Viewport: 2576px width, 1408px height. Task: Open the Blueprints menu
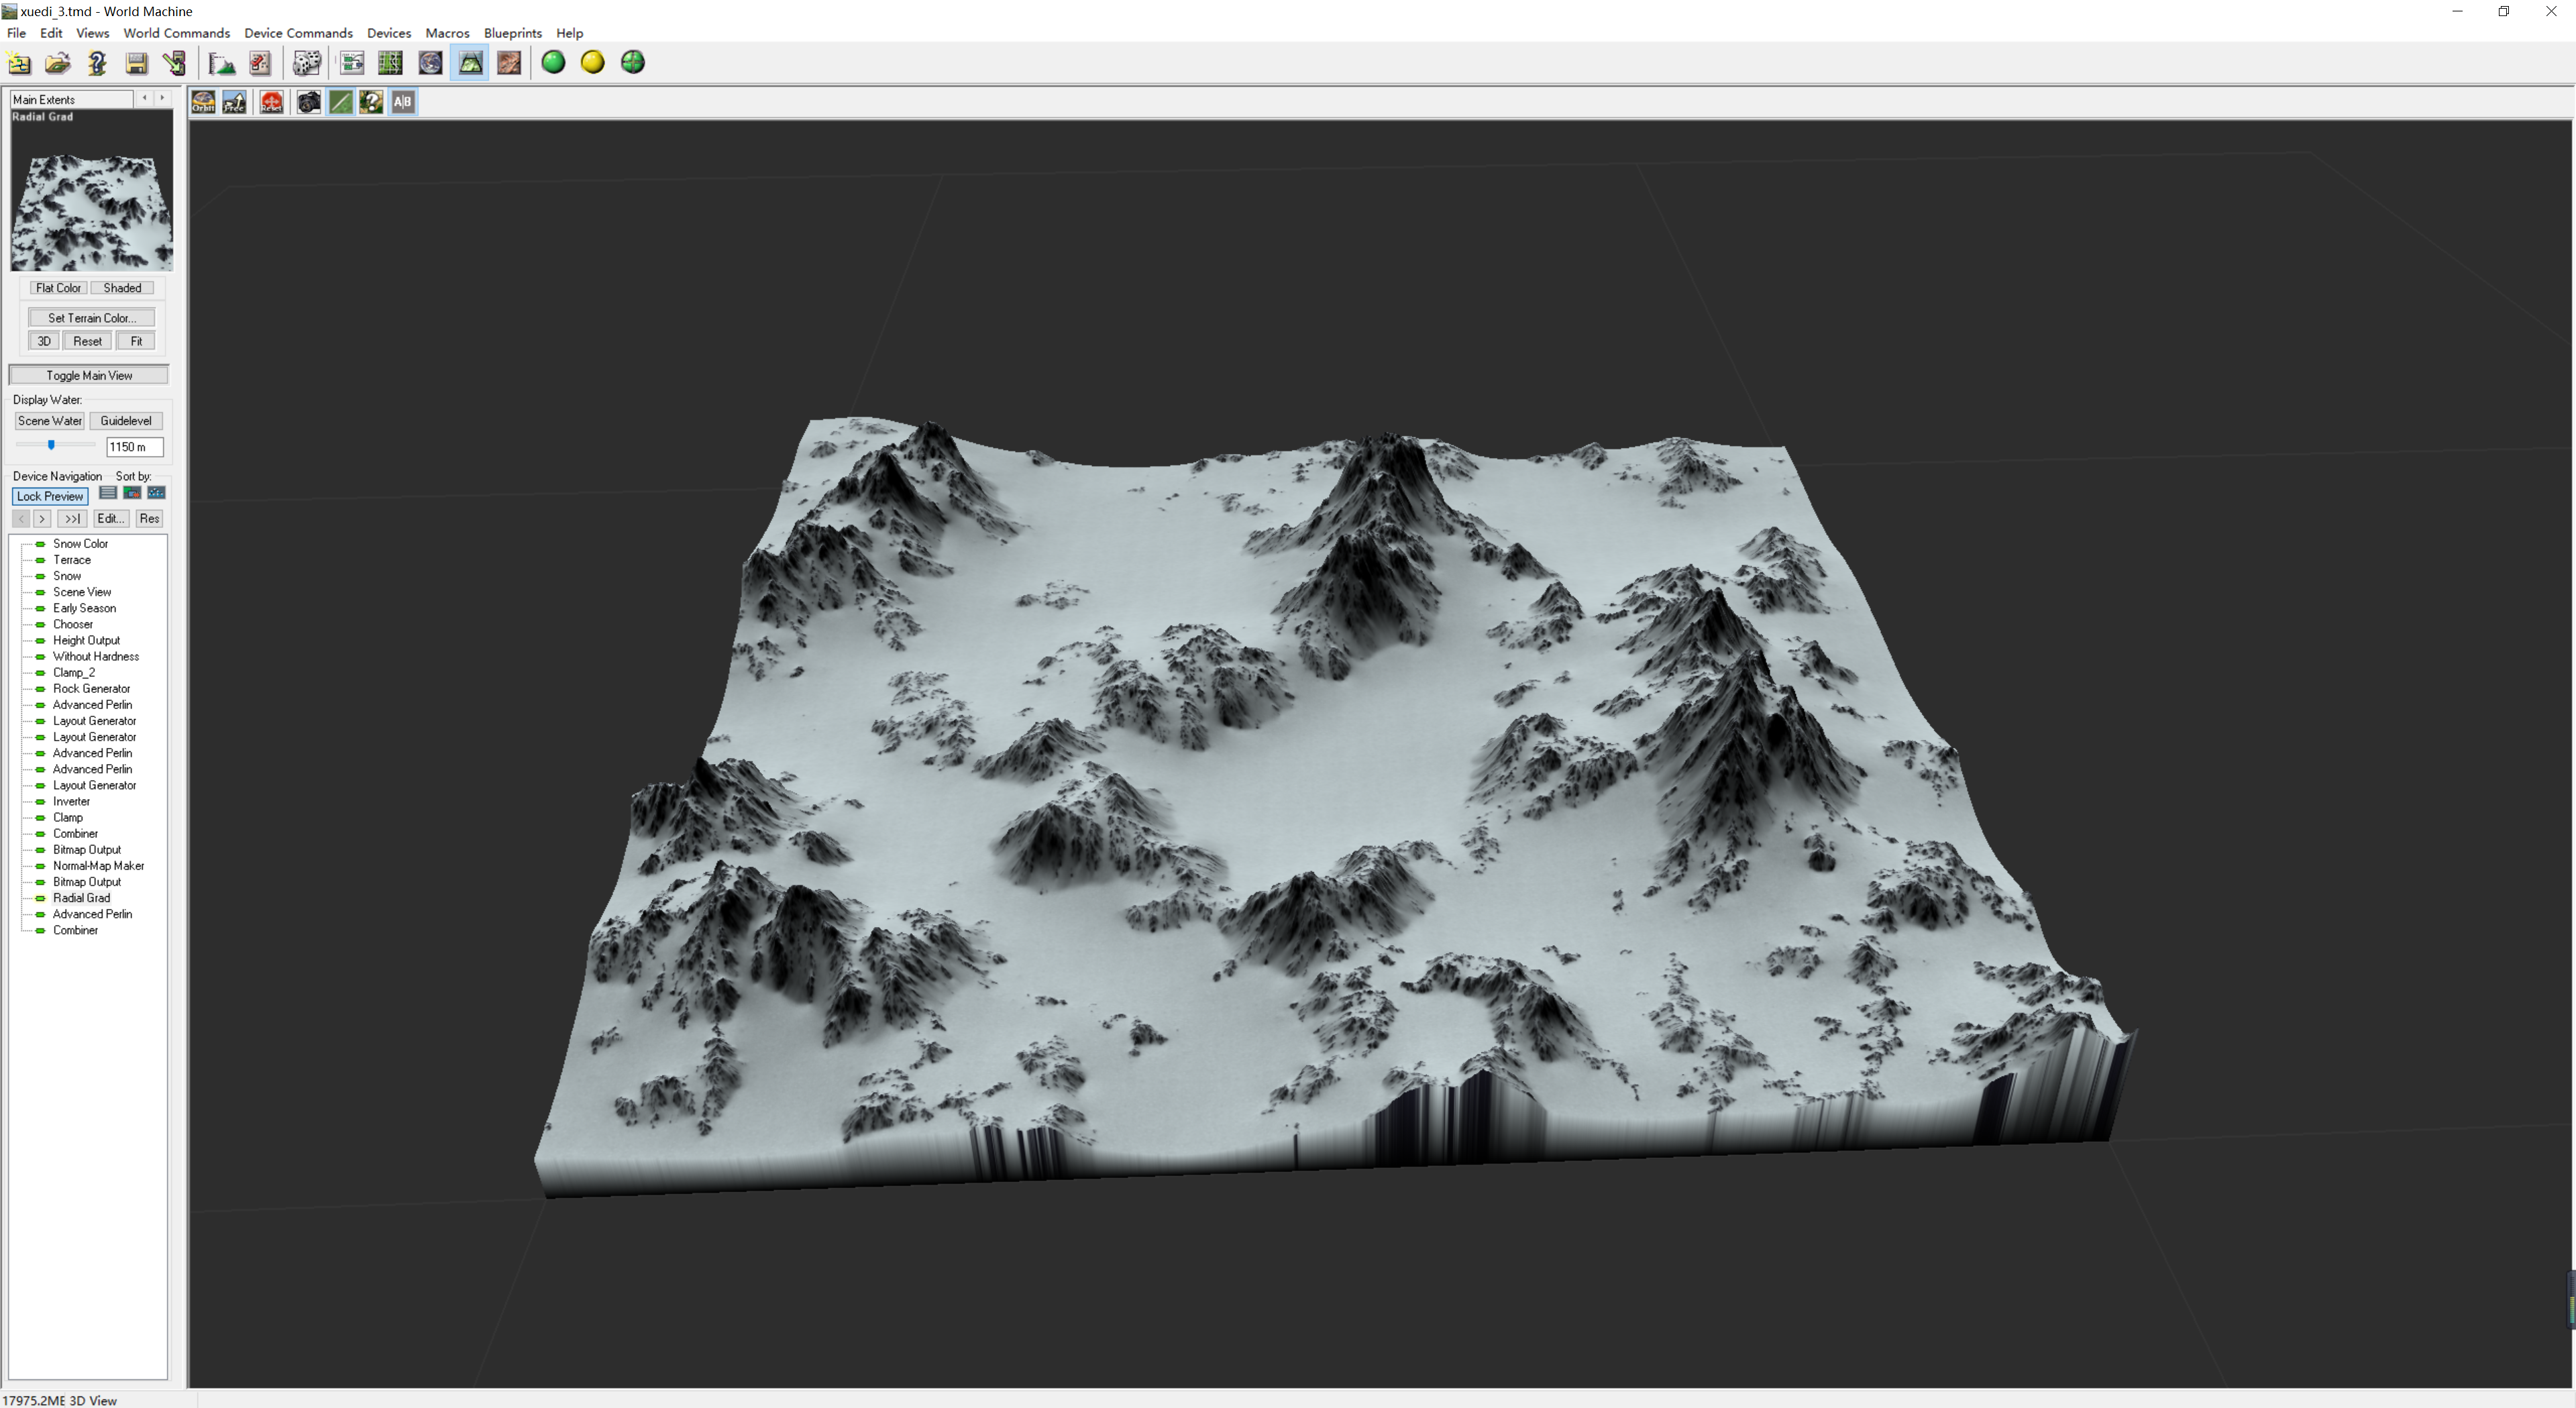[512, 33]
